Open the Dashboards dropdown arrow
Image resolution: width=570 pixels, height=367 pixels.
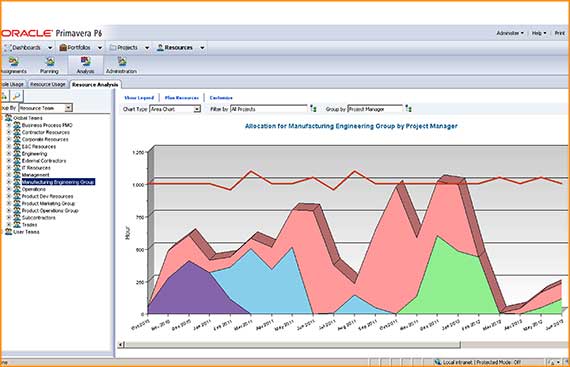[x=50, y=48]
